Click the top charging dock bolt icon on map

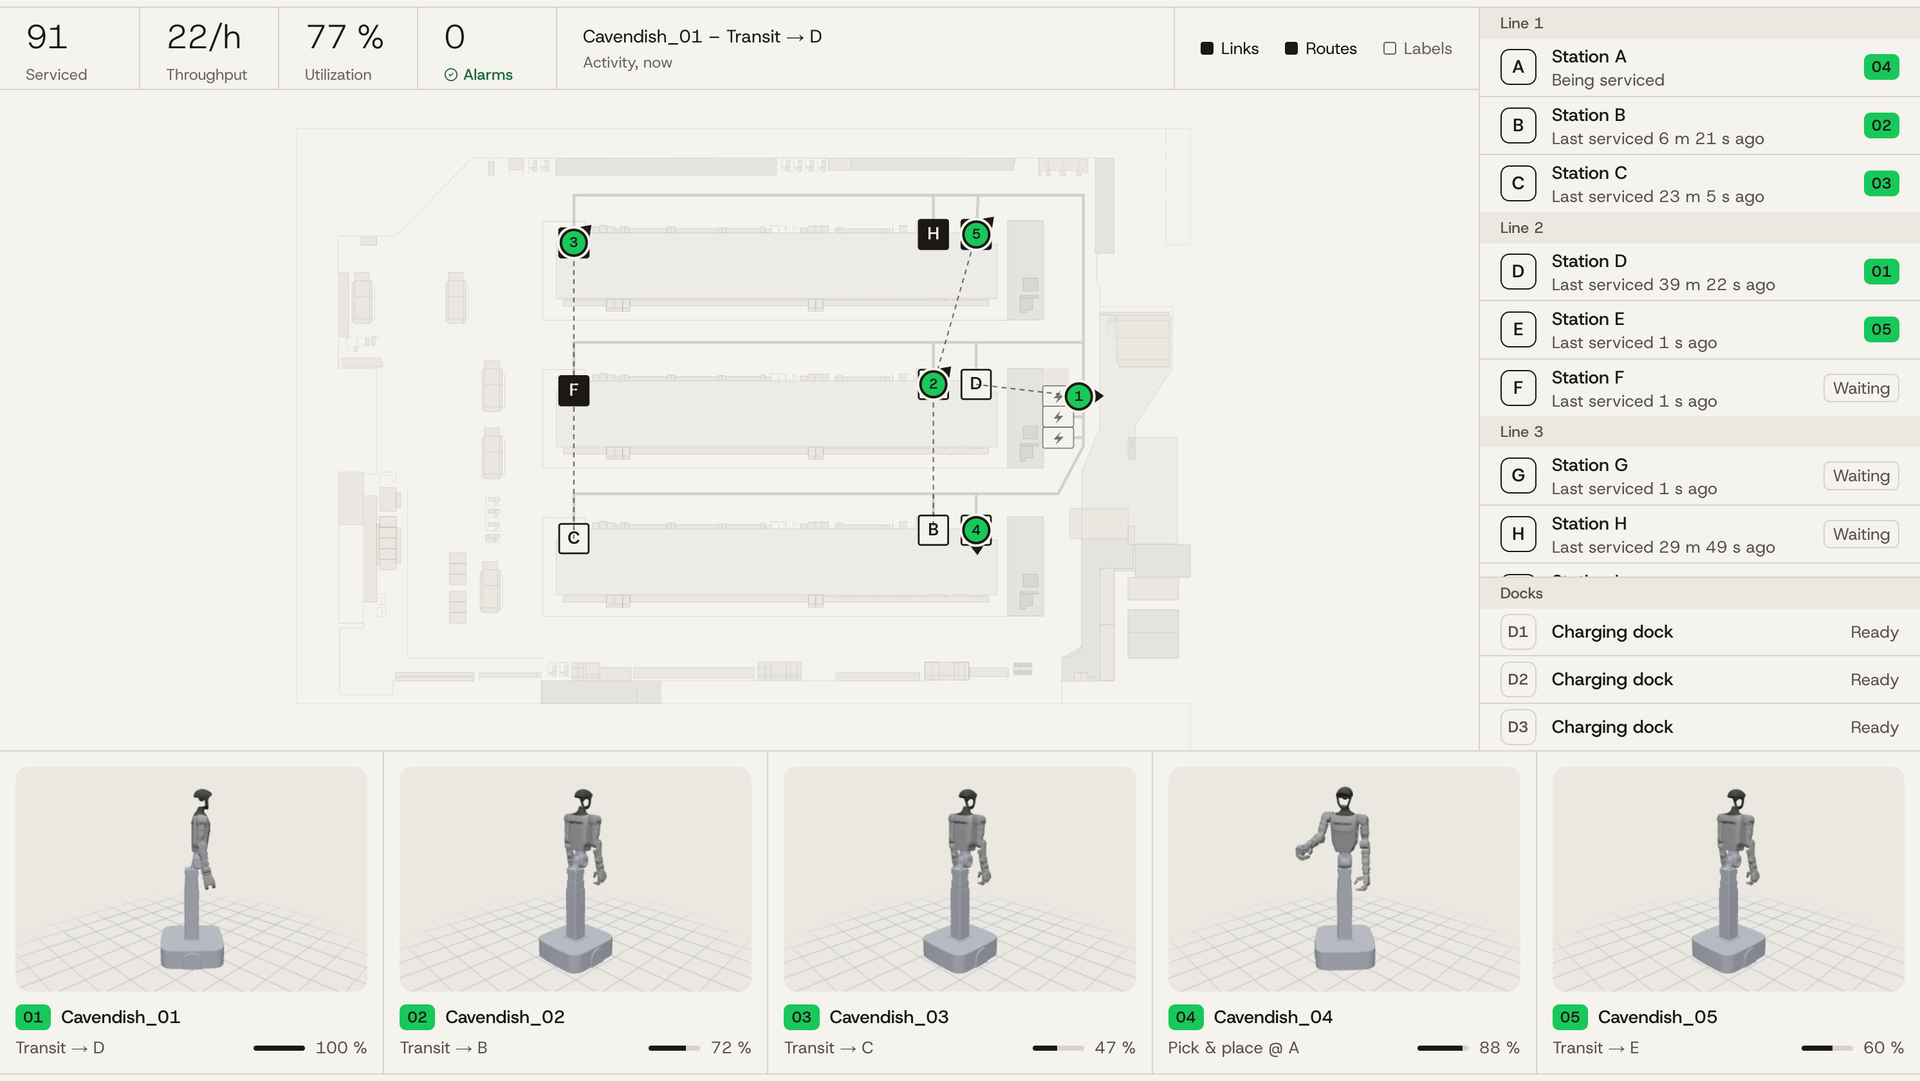[1058, 396]
